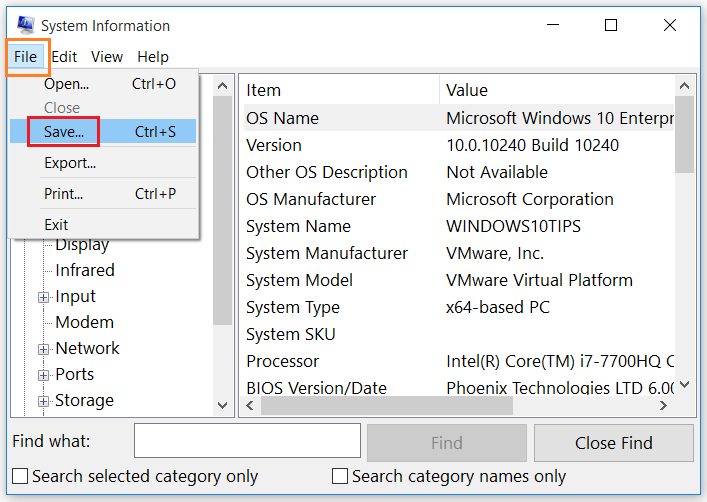Click the details vertical scrollbar thumb

coord(684,134)
